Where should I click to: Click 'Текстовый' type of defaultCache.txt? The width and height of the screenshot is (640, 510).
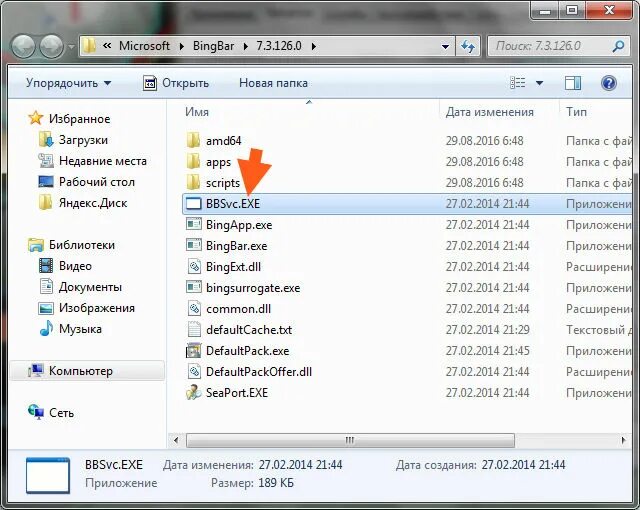(x=598, y=330)
